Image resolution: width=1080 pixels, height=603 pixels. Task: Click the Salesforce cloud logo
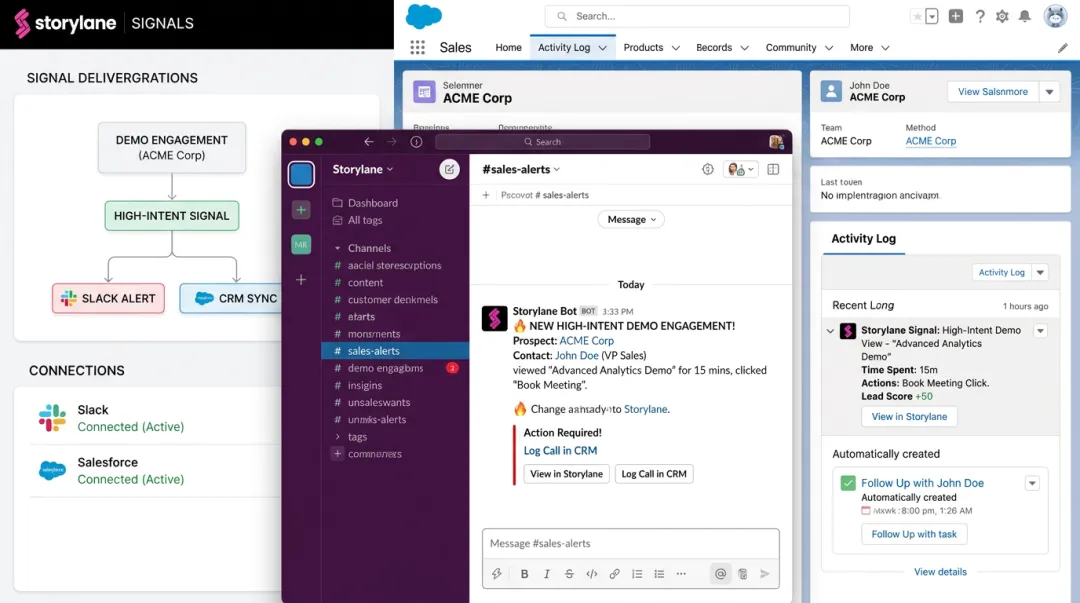pos(424,16)
